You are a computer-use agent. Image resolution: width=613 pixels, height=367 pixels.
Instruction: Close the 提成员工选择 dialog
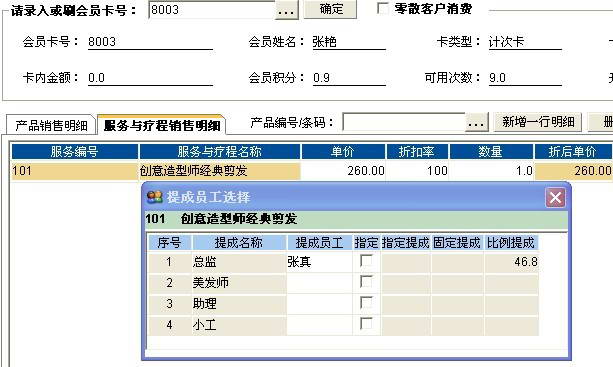(x=555, y=197)
